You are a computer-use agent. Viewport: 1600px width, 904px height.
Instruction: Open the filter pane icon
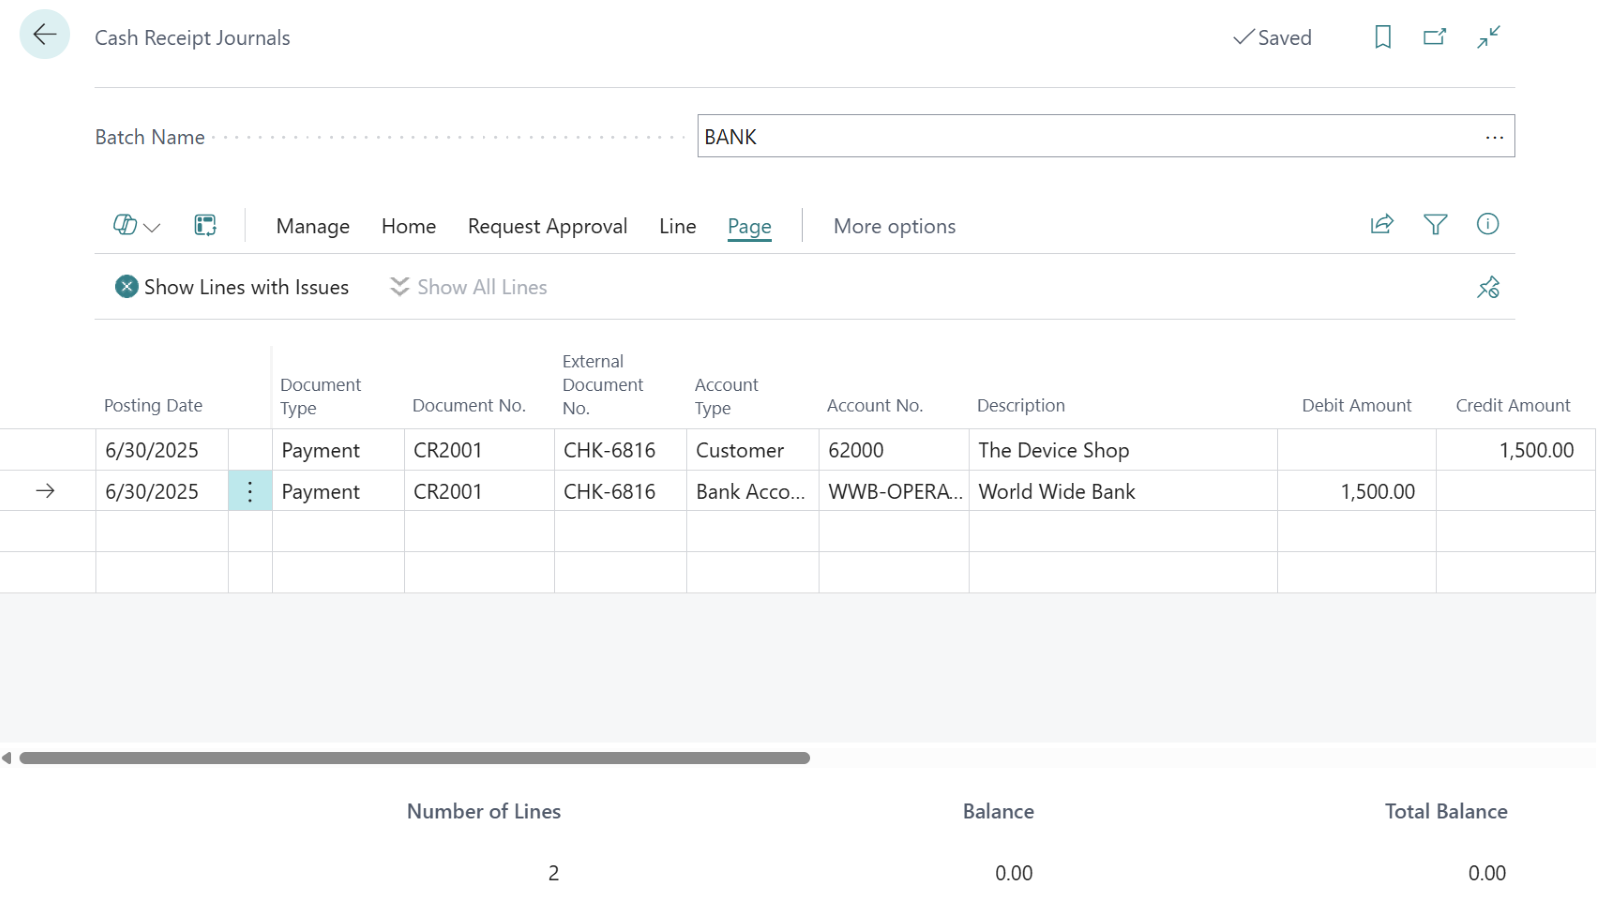pyautogui.click(x=1436, y=224)
